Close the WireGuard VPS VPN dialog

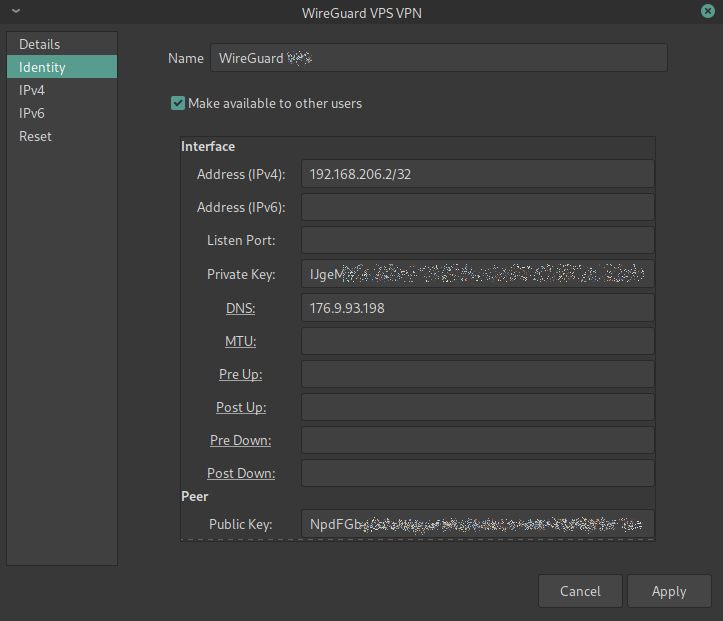pyautogui.click(x=707, y=11)
